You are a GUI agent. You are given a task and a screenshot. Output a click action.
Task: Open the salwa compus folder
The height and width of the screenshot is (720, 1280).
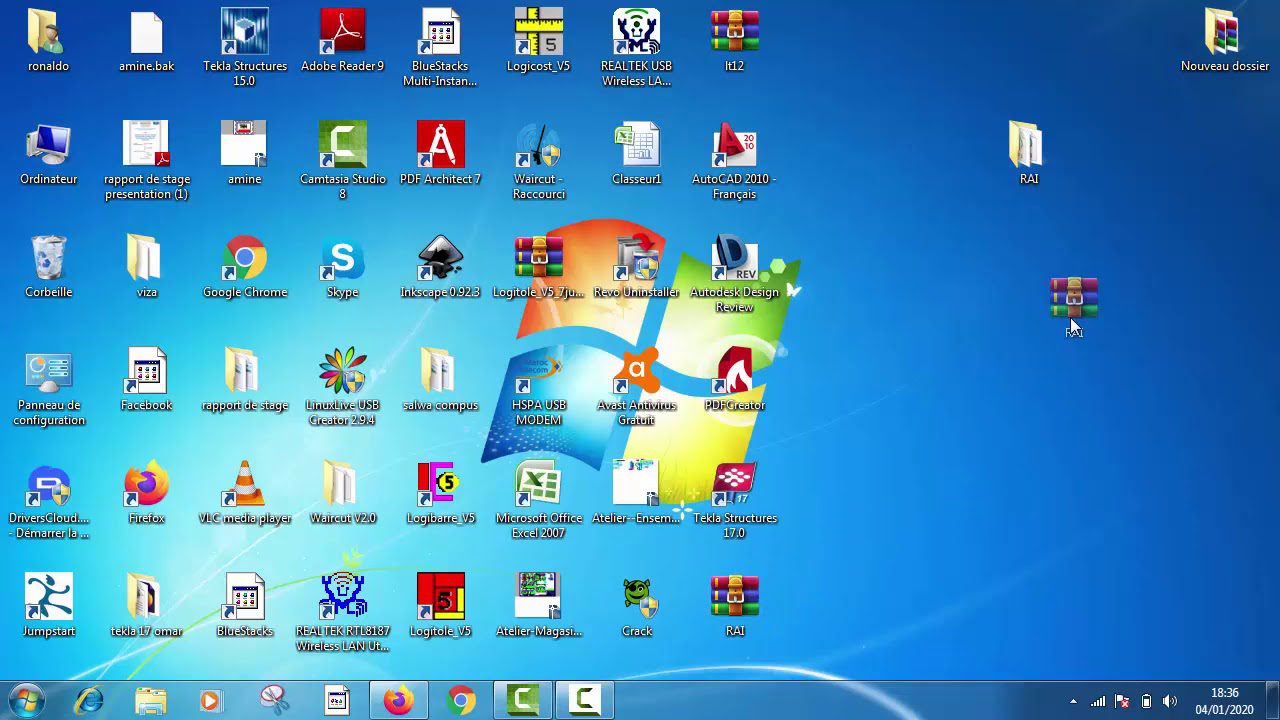pos(440,372)
